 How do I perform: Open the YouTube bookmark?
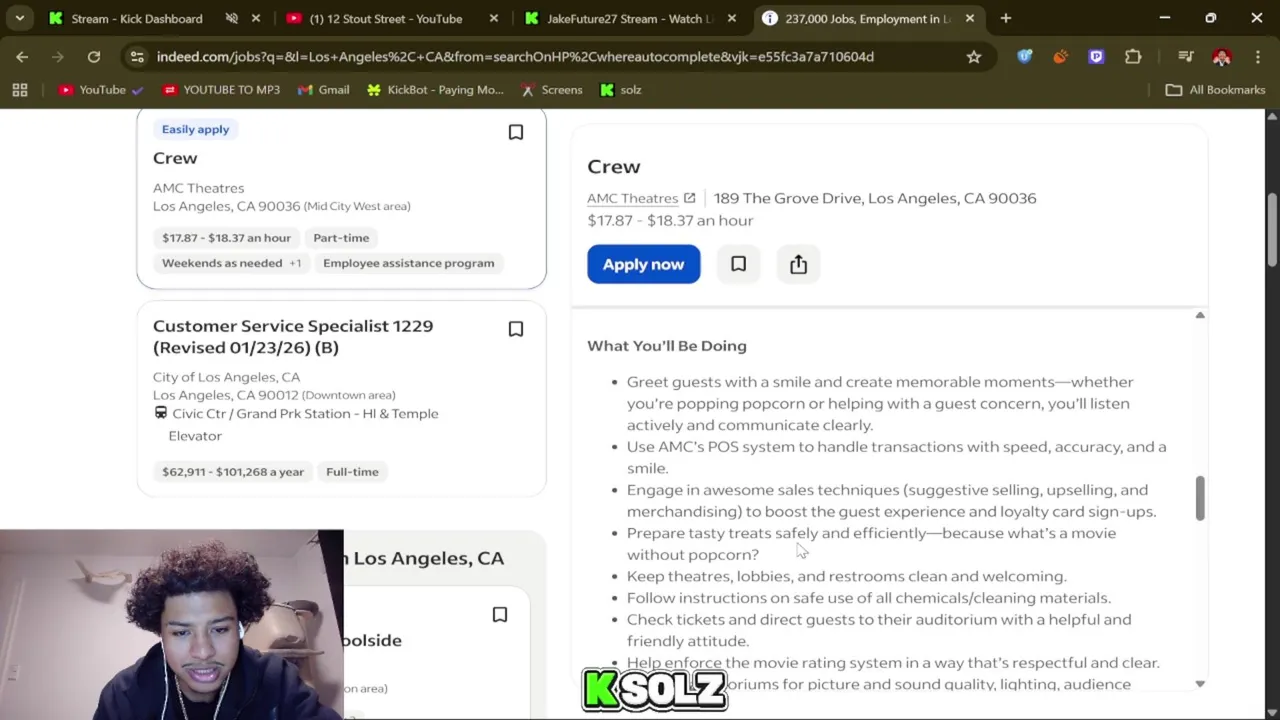point(92,90)
